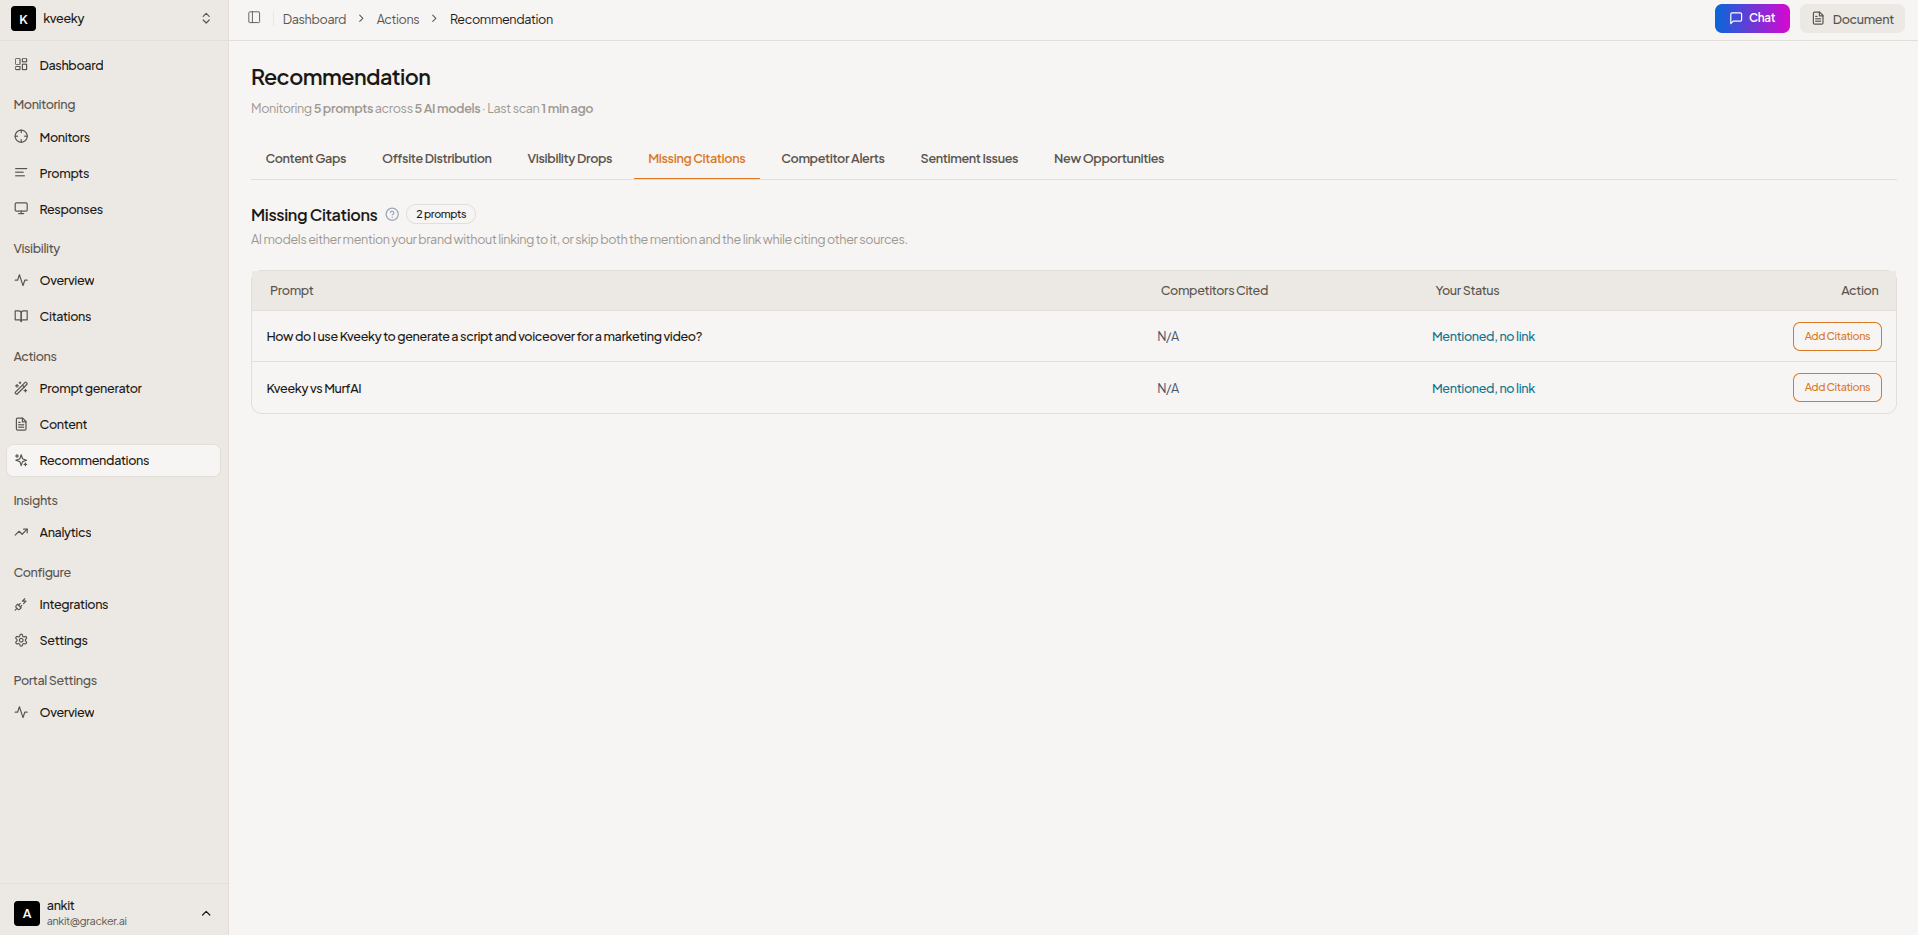
Task: Open Monitors from the sidebar
Action: tap(64, 137)
